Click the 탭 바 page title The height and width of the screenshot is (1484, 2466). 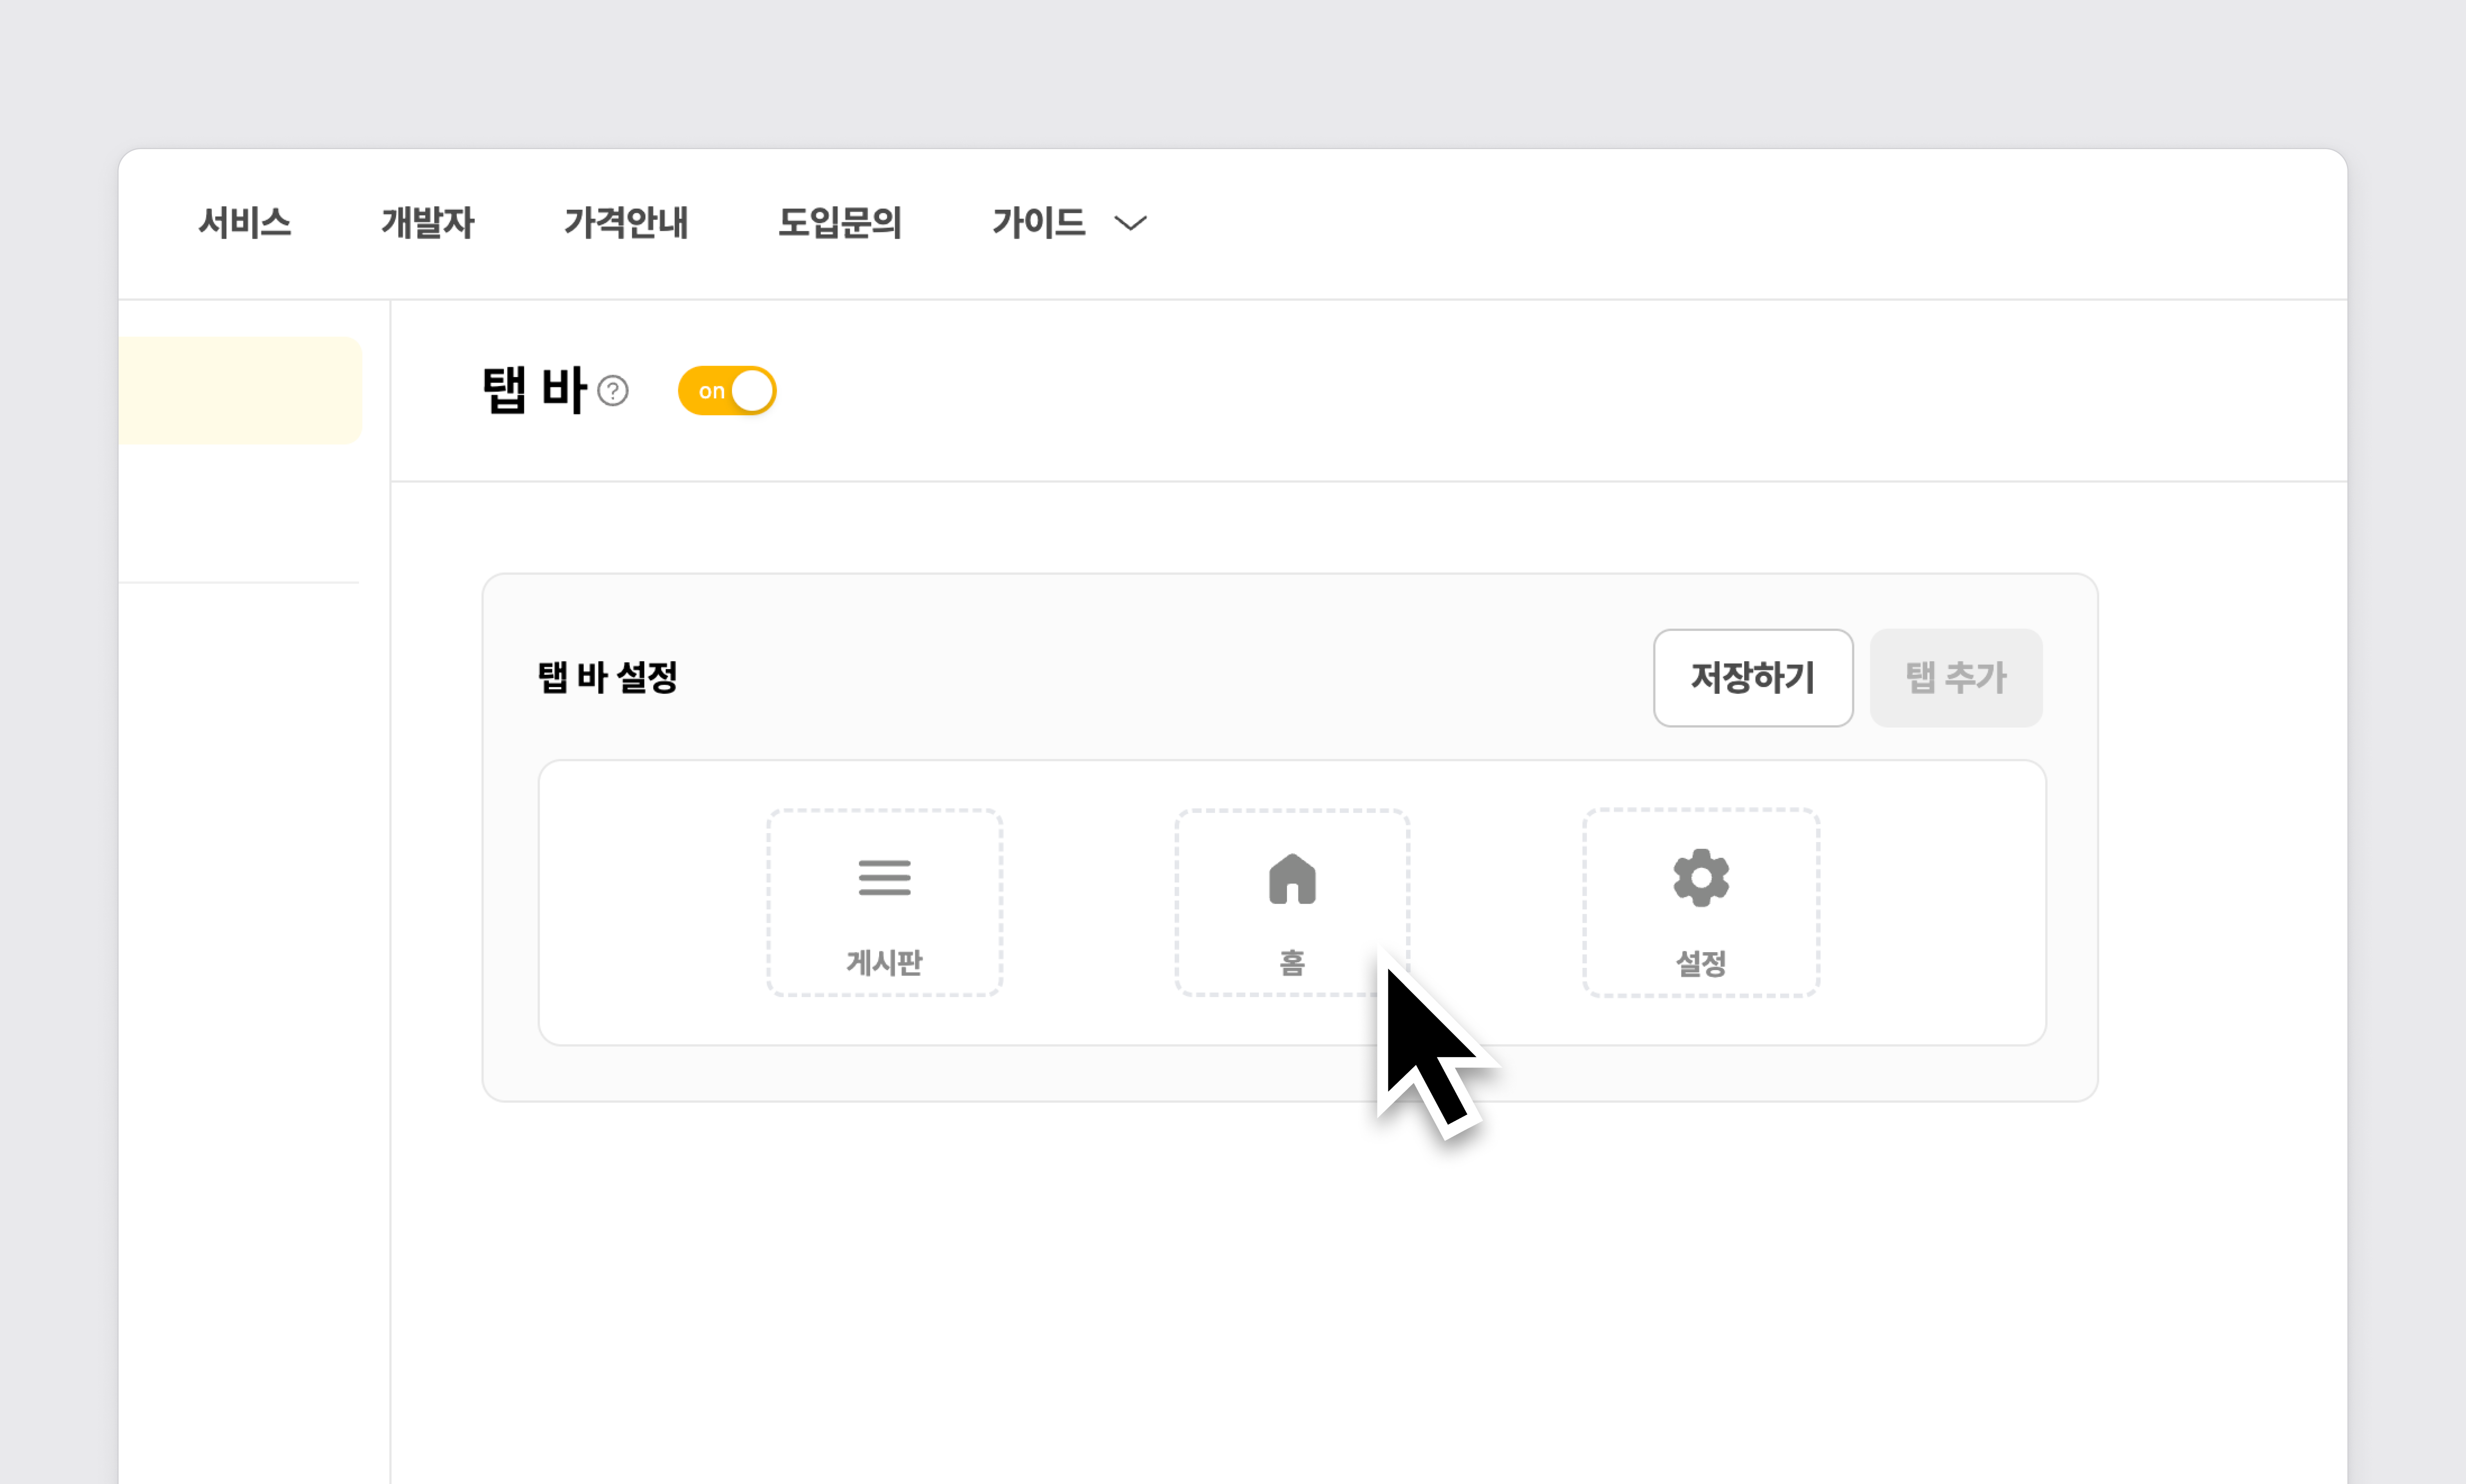534,391
